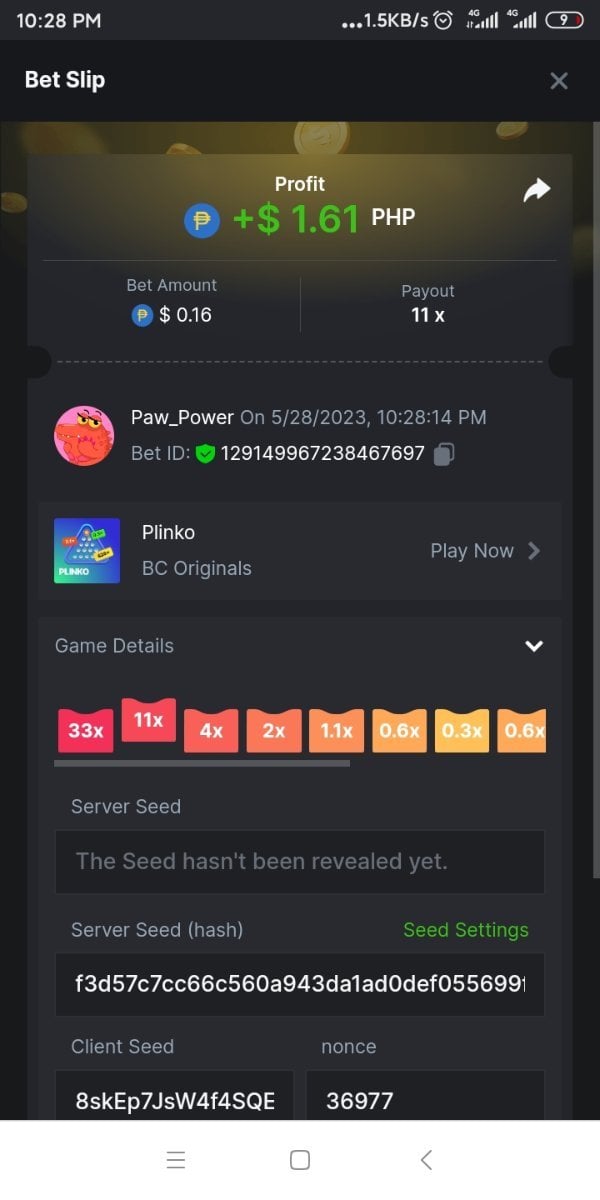600x1200 pixels.
Task: Tap the share arrow icon
Action: click(537, 190)
